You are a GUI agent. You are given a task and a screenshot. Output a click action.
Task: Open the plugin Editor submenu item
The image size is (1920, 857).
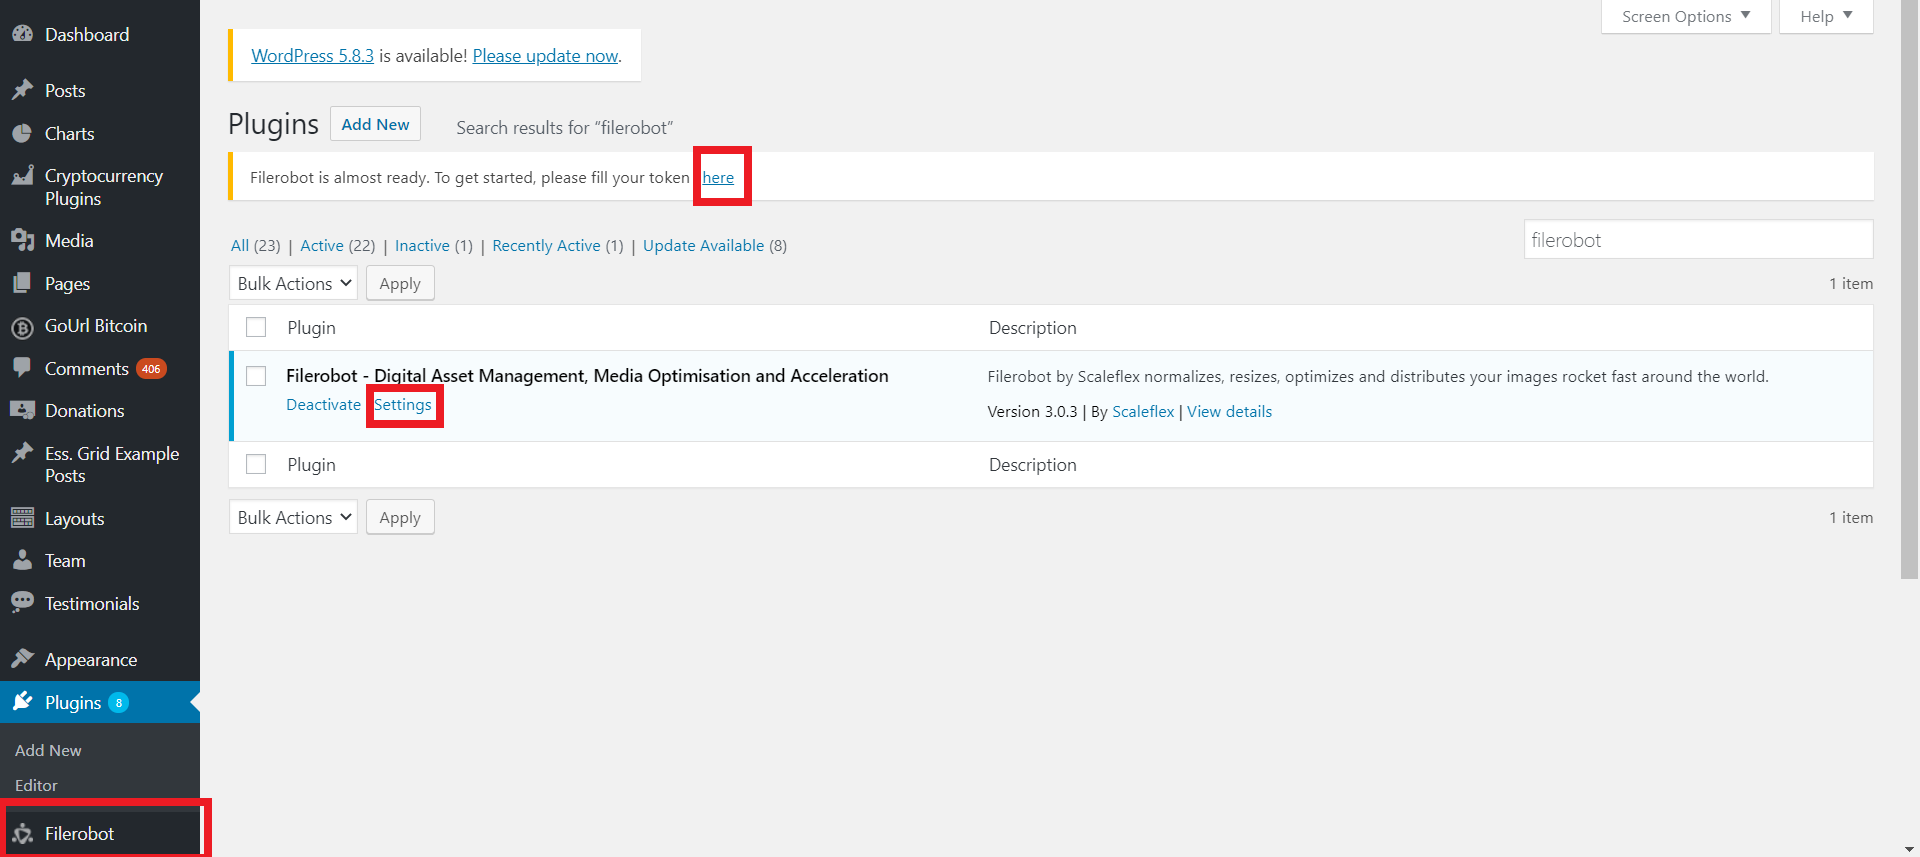[36, 785]
